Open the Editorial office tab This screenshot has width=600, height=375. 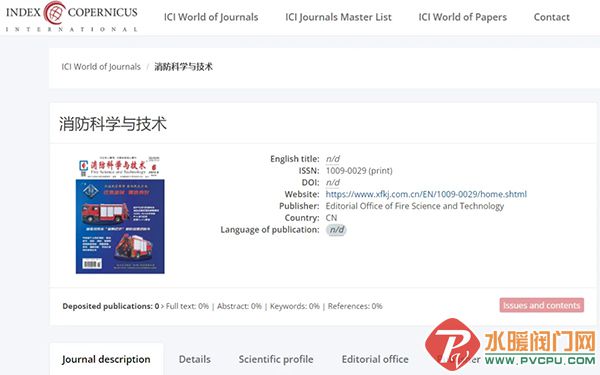tap(375, 359)
